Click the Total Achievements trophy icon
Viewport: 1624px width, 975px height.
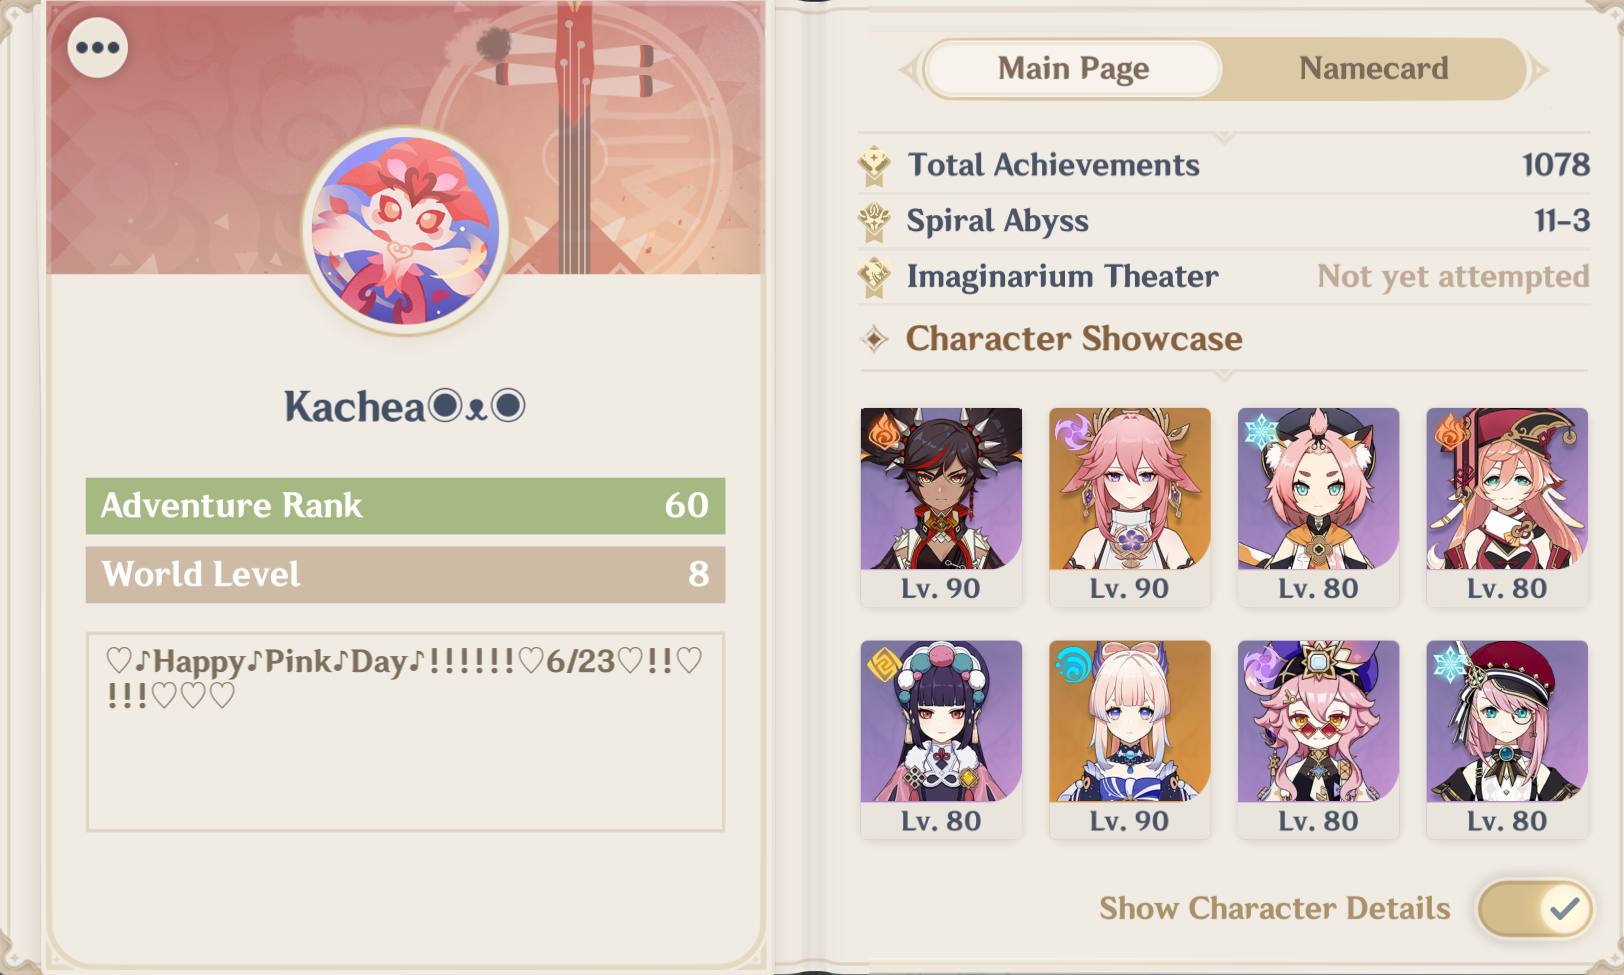pyautogui.click(x=875, y=165)
